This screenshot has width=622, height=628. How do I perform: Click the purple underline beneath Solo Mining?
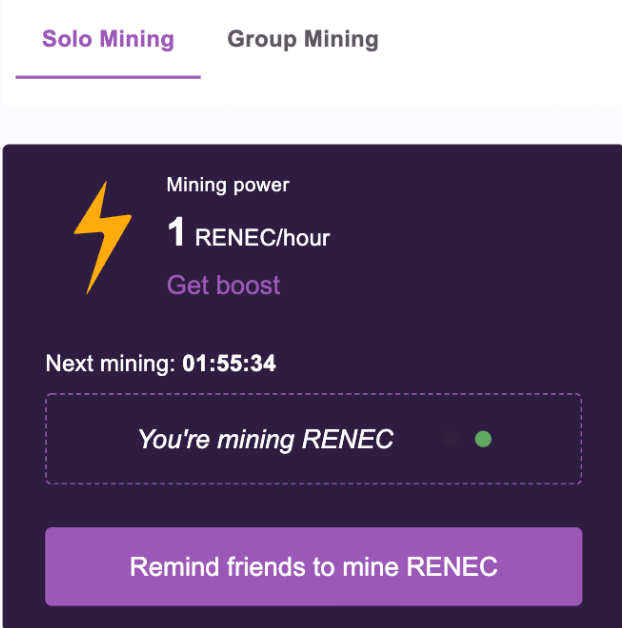[108, 76]
